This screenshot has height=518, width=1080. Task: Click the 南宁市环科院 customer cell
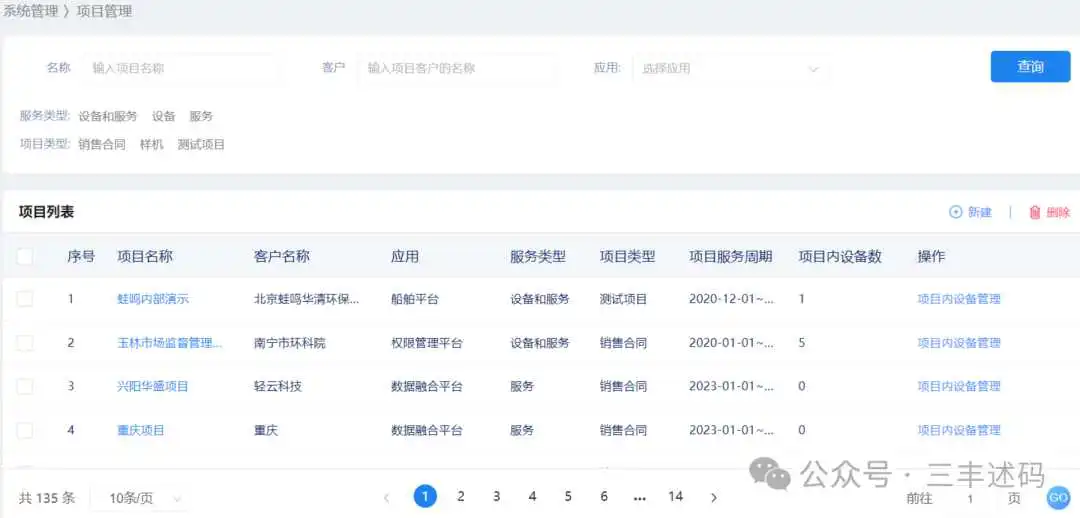[289, 342]
